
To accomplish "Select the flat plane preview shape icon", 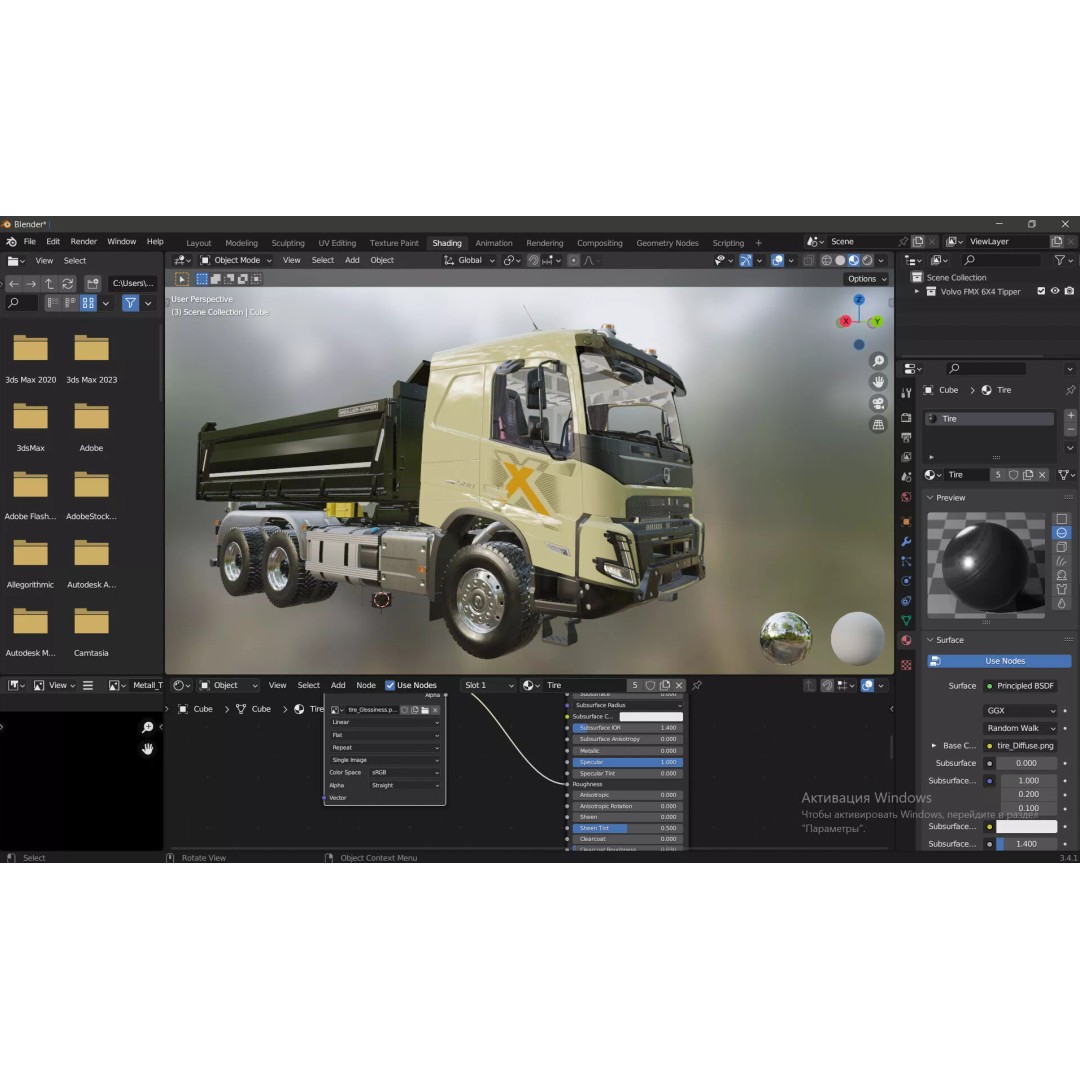I will (1061, 519).
